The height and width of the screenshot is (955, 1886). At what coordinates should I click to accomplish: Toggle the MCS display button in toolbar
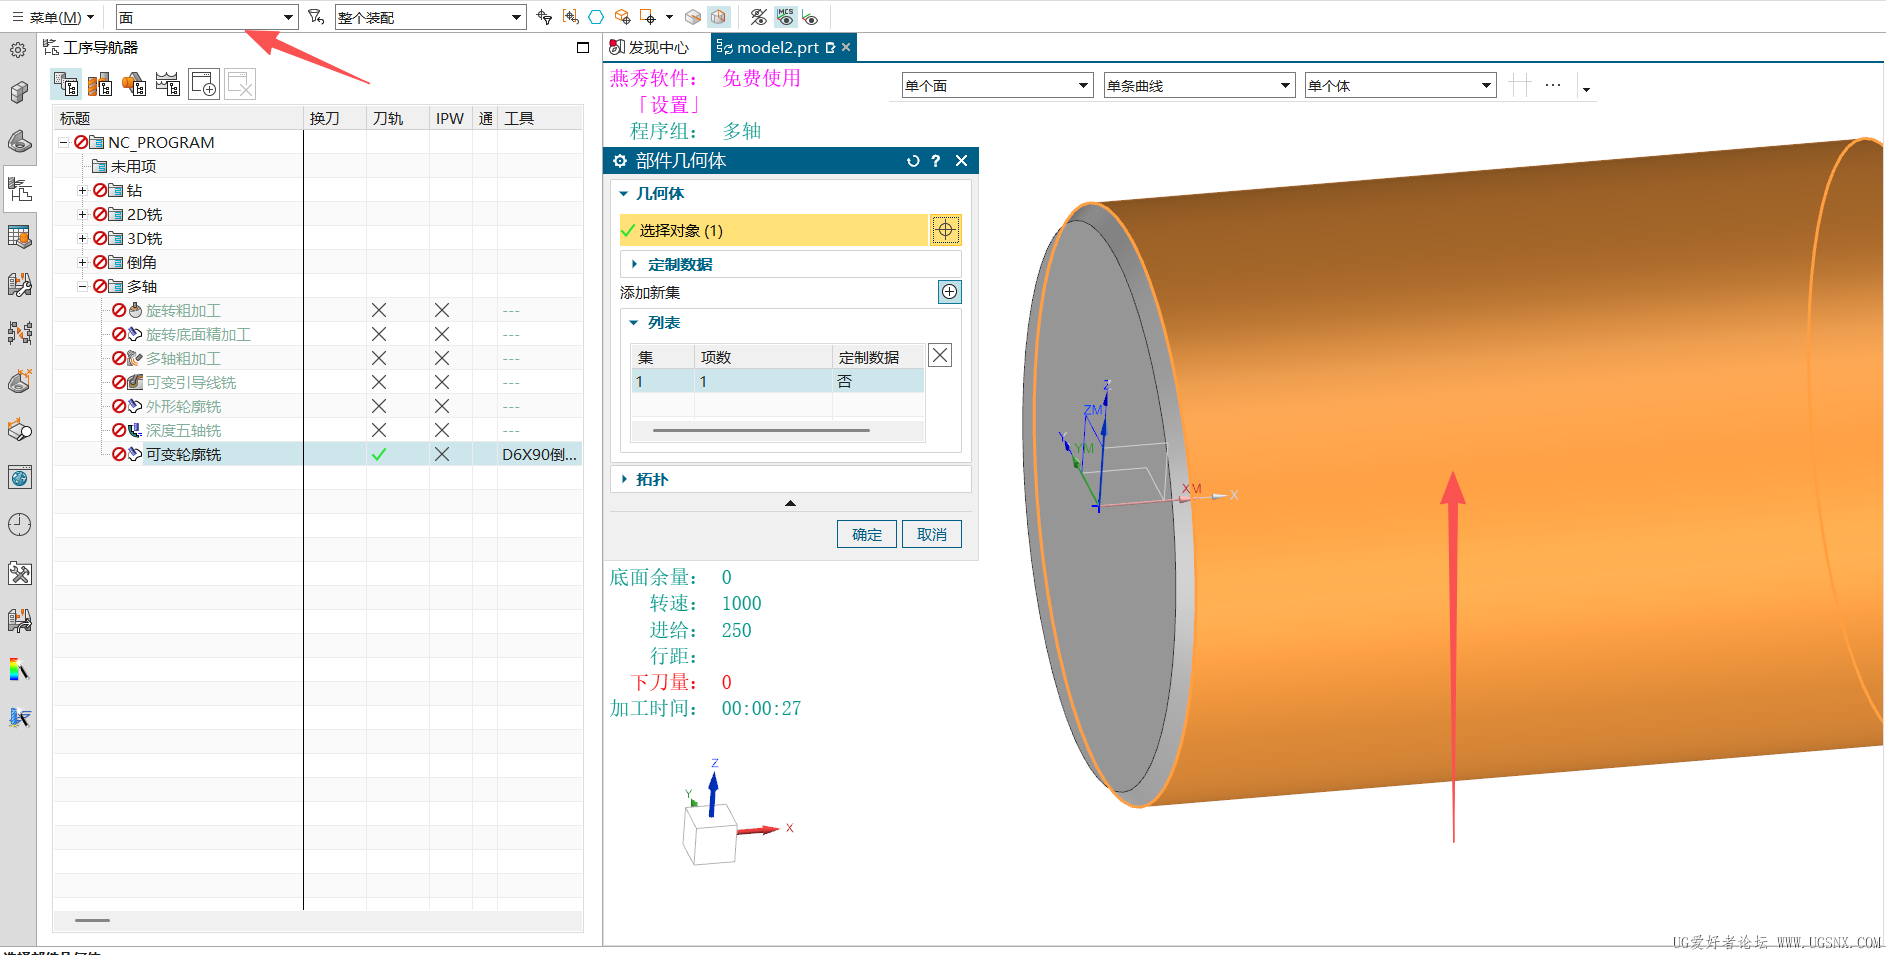[786, 17]
